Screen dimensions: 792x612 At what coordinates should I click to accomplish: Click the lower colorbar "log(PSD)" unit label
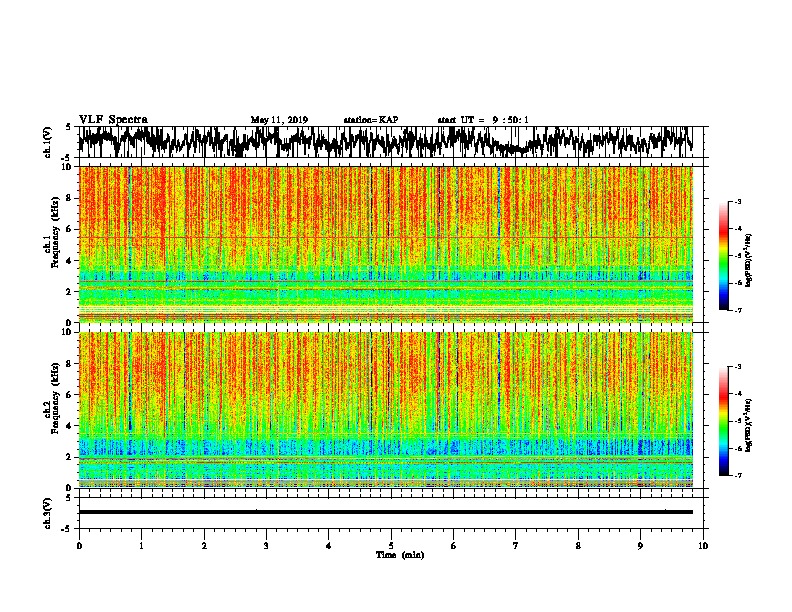point(749,425)
